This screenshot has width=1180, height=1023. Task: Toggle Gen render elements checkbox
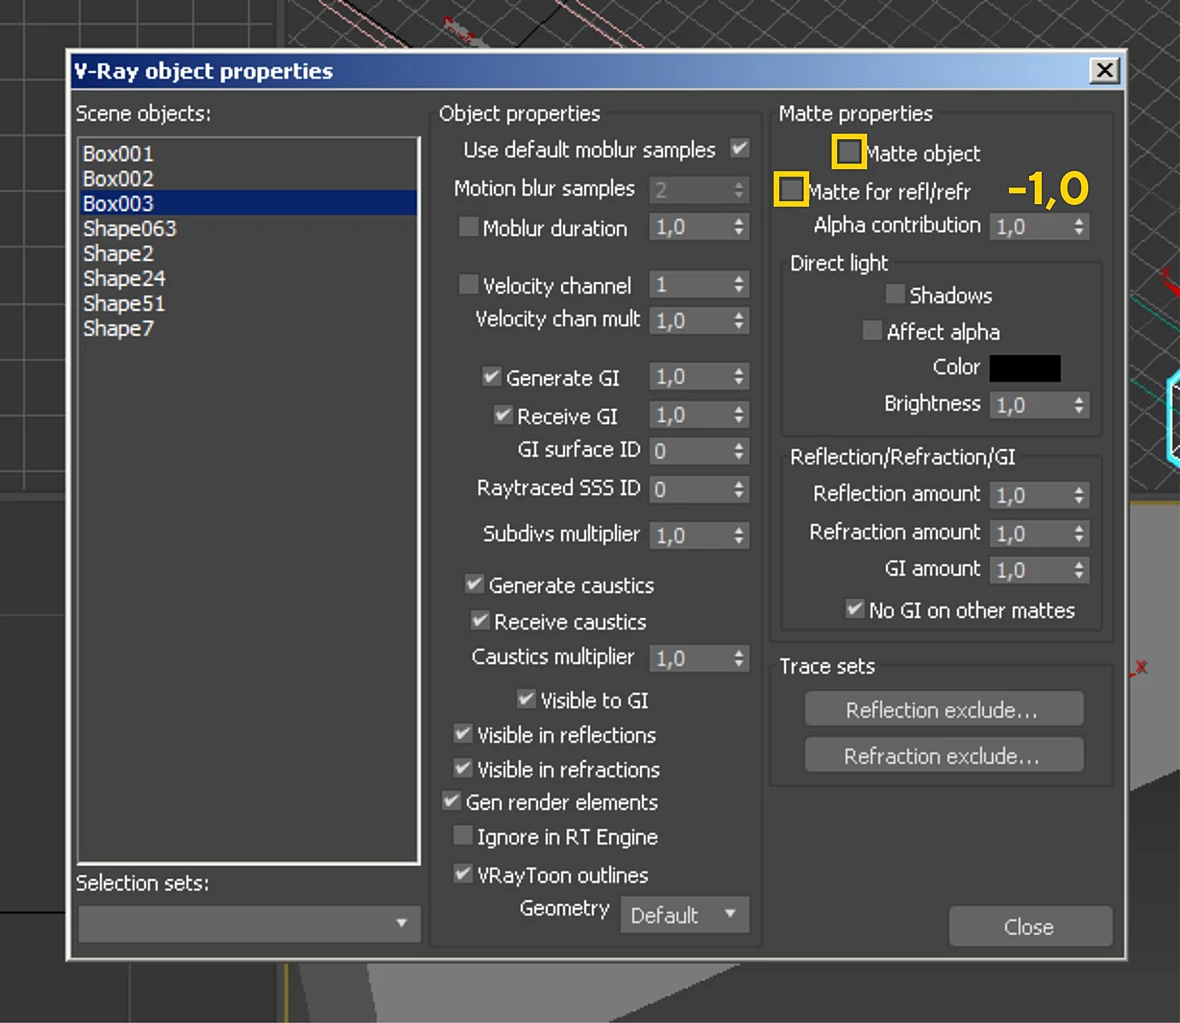point(452,801)
